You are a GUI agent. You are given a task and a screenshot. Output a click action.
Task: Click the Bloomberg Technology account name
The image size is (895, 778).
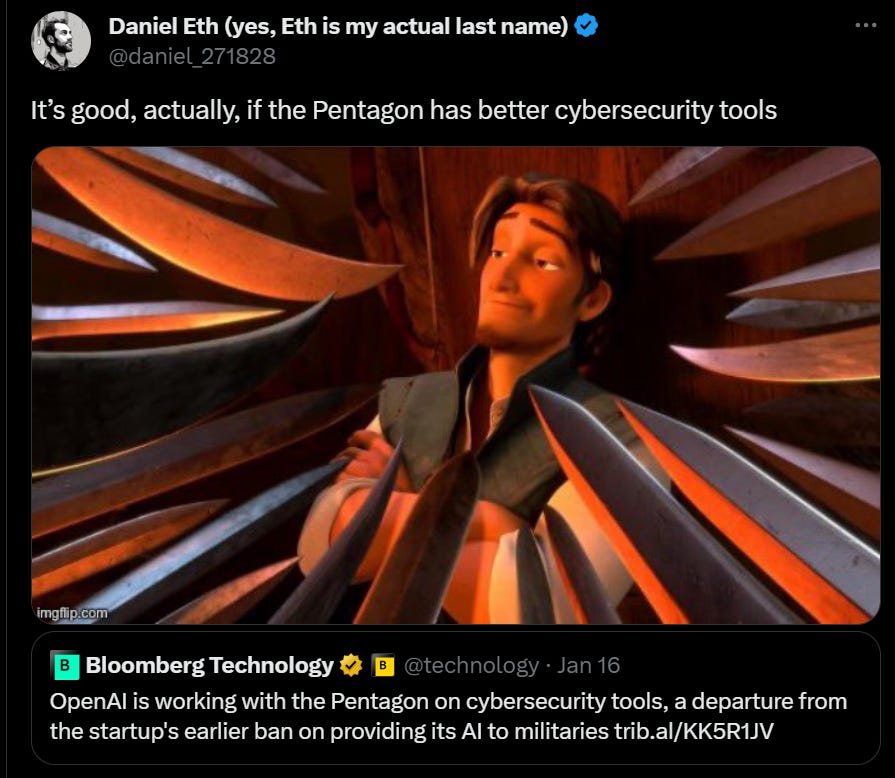(x=209, y=665)
